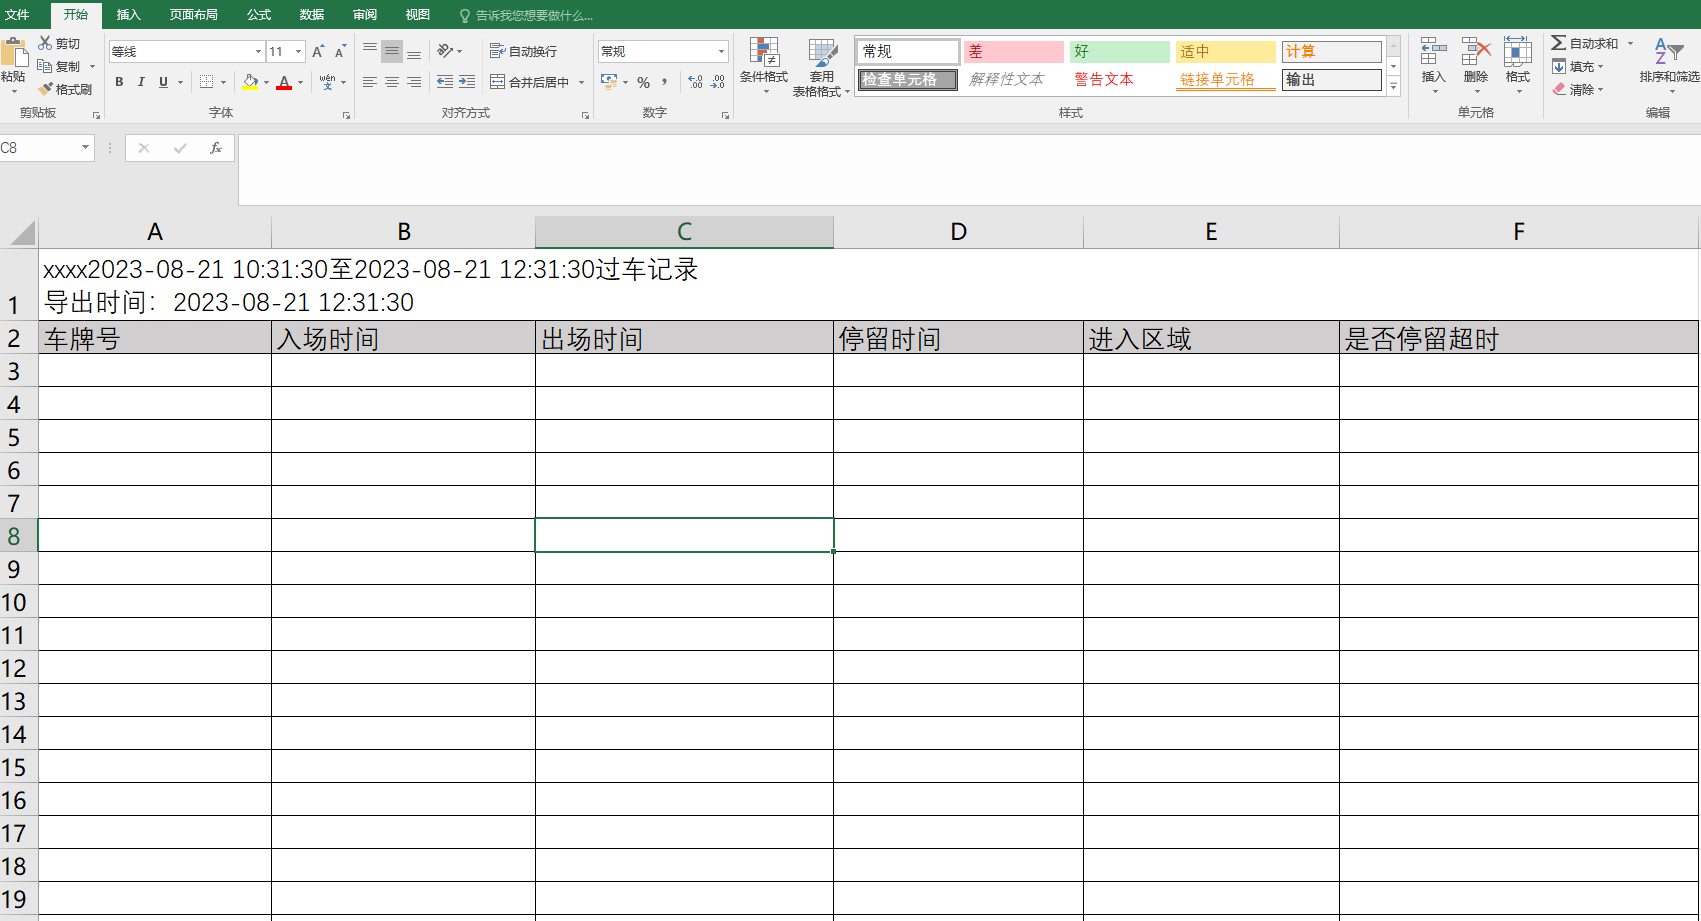Increase font size with the larger A icon
The height and width of the screenshot is (921, 1701).
coord(318,51)
